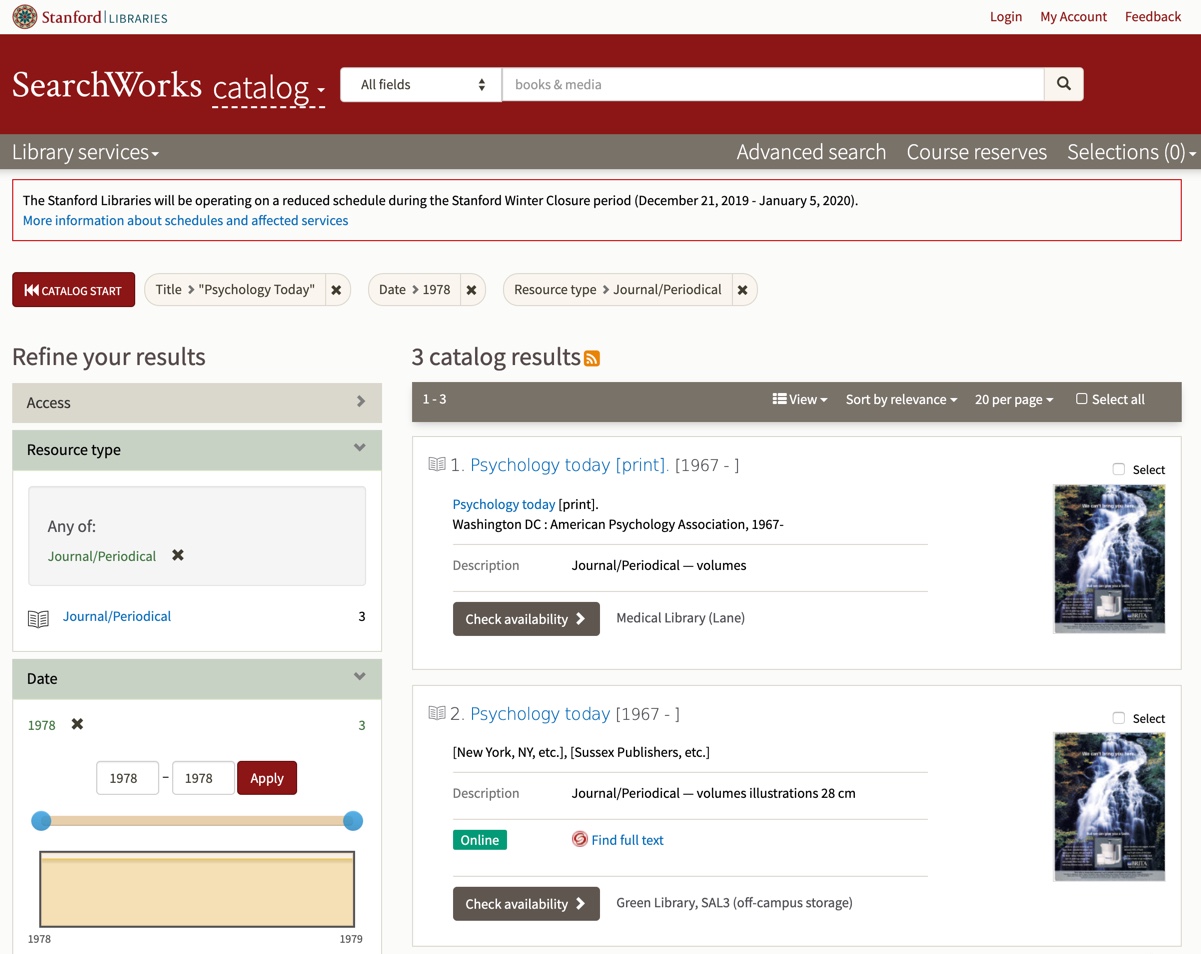The image size is (1201, 954).
Task: Click the books & media search field
Action: [773, 84]
